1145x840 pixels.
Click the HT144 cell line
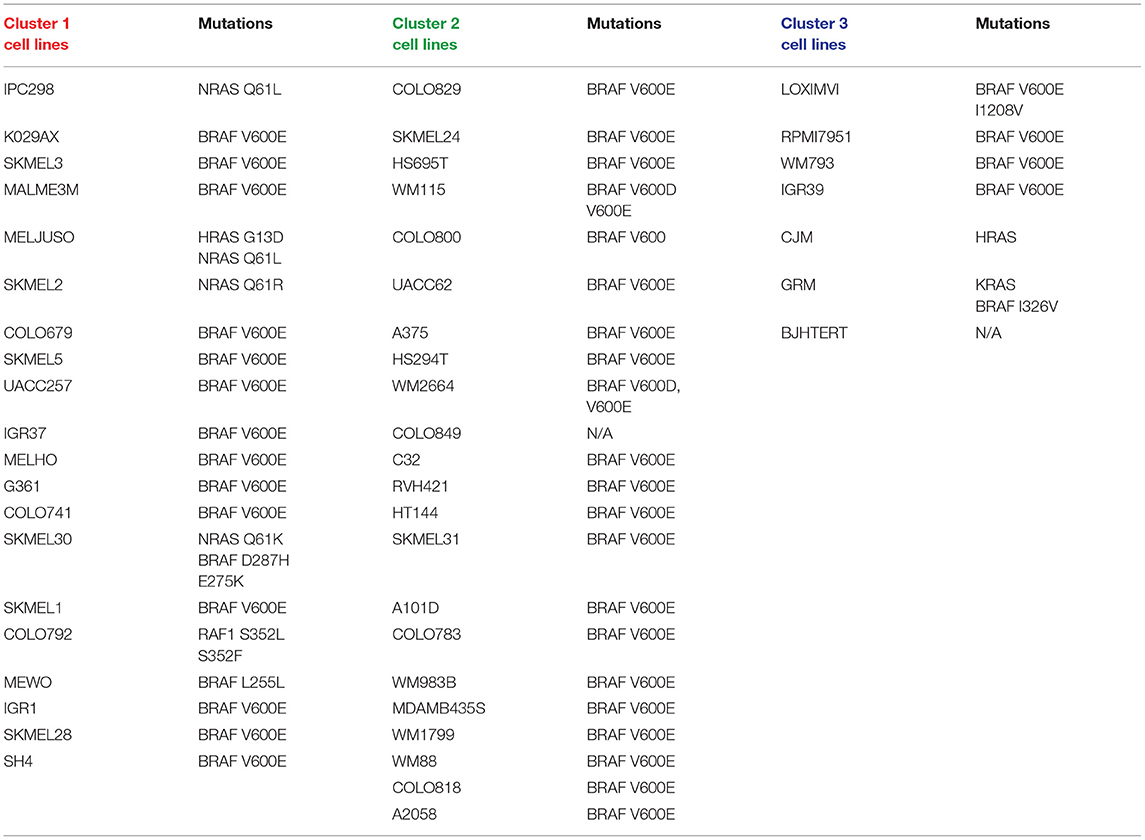coord(415,513)
